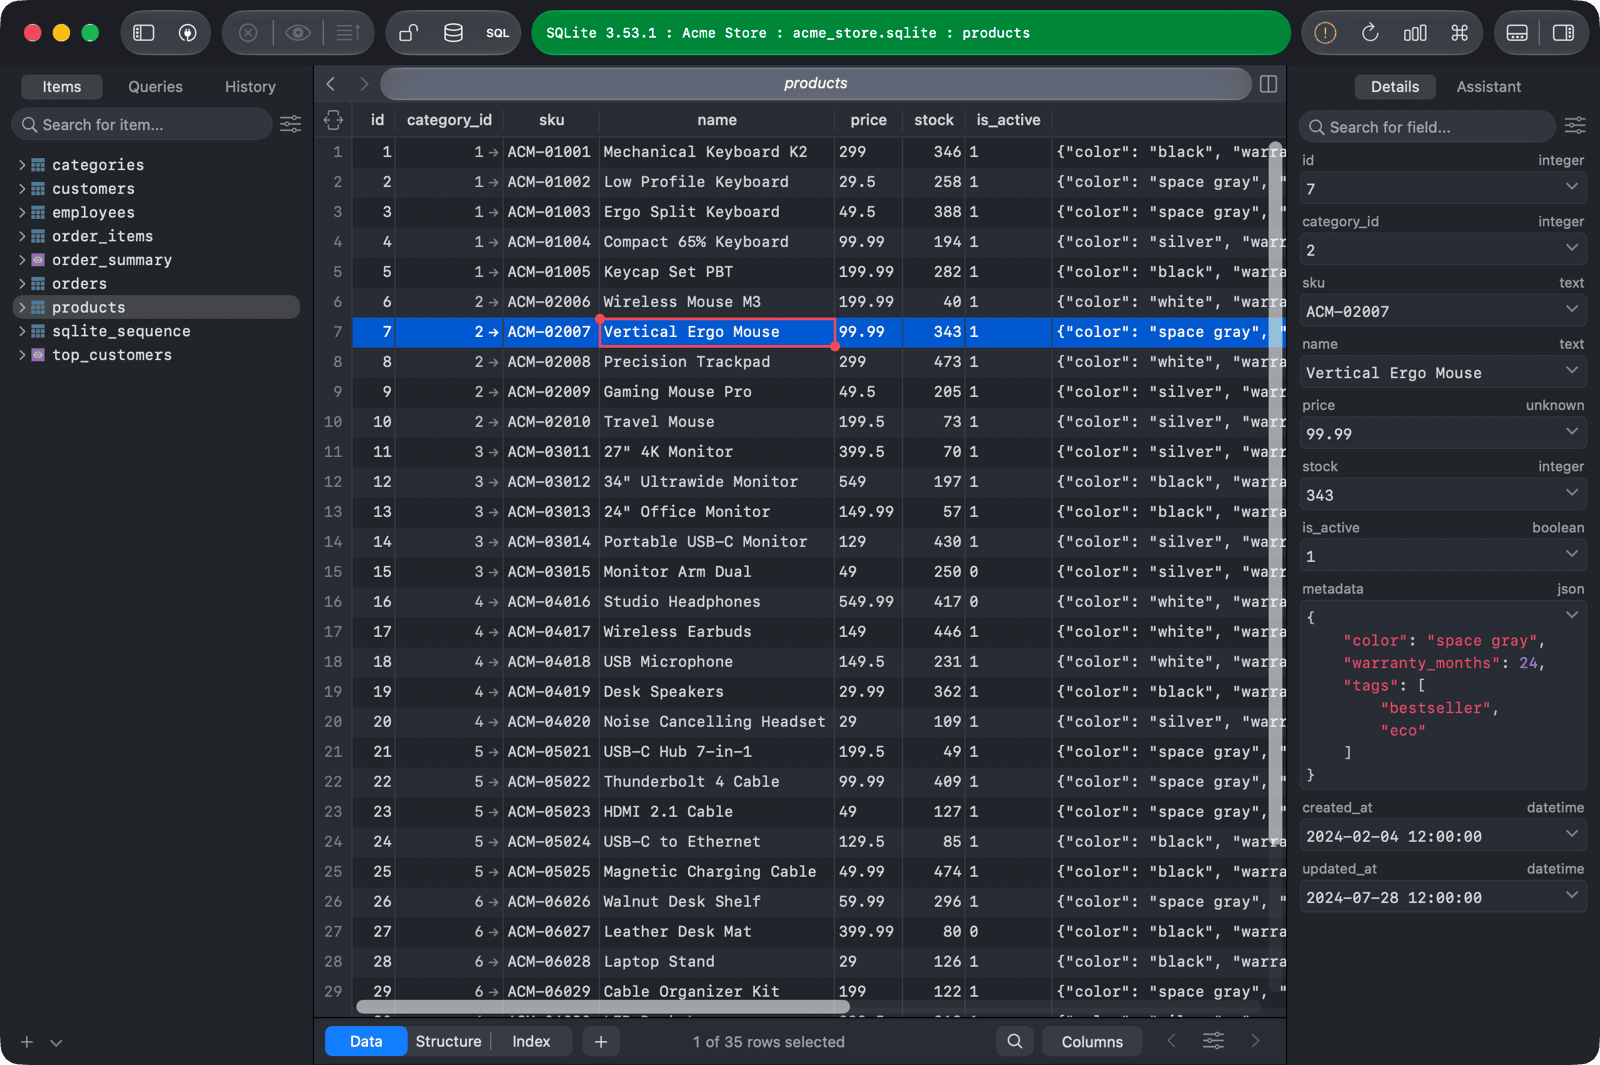
Task: Toggle the right sidebar panel button
Action: tap(1563, 33)
